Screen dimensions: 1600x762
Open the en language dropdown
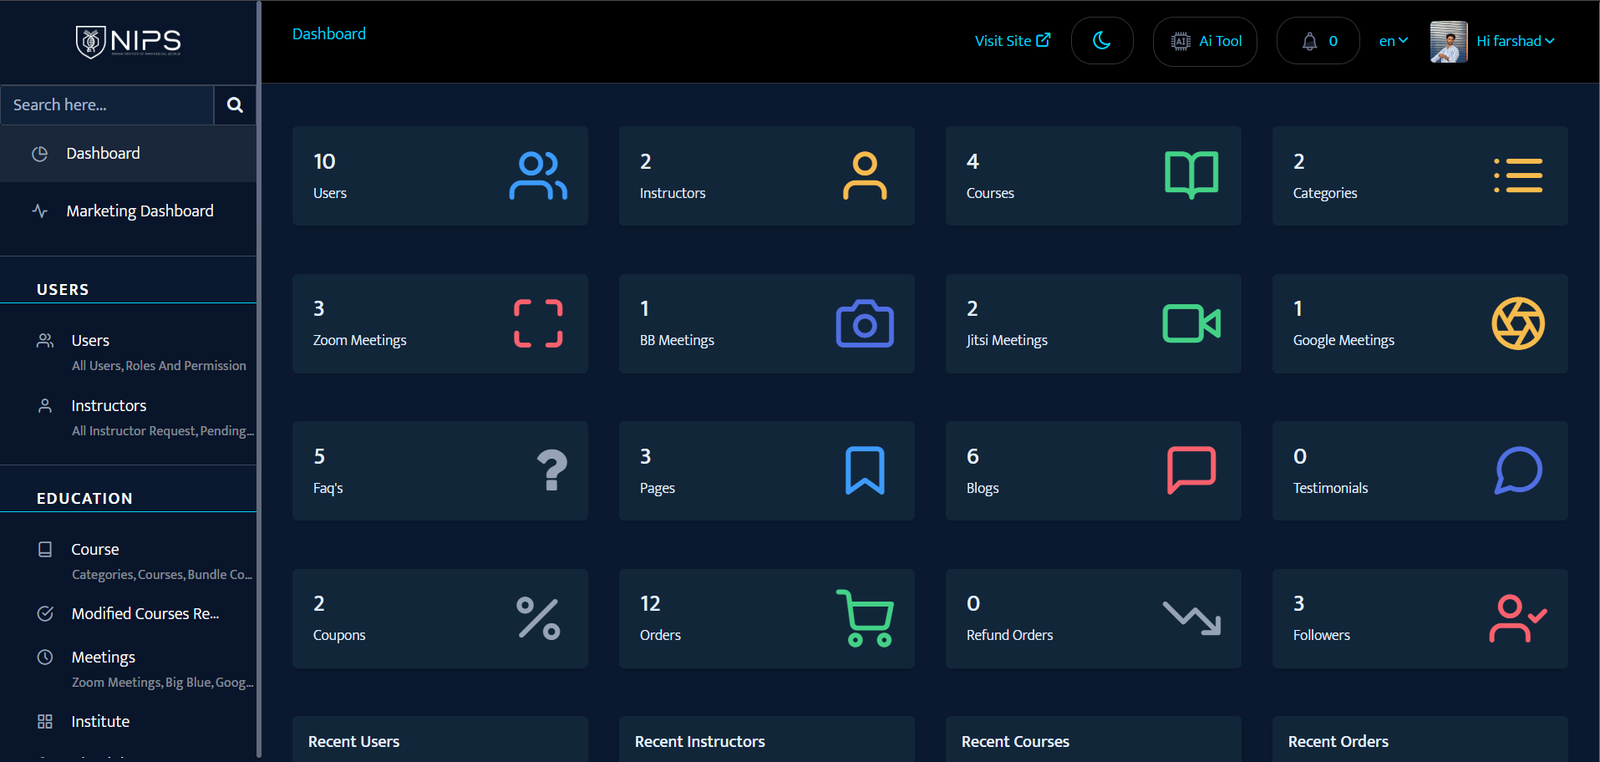[1393, 41]
